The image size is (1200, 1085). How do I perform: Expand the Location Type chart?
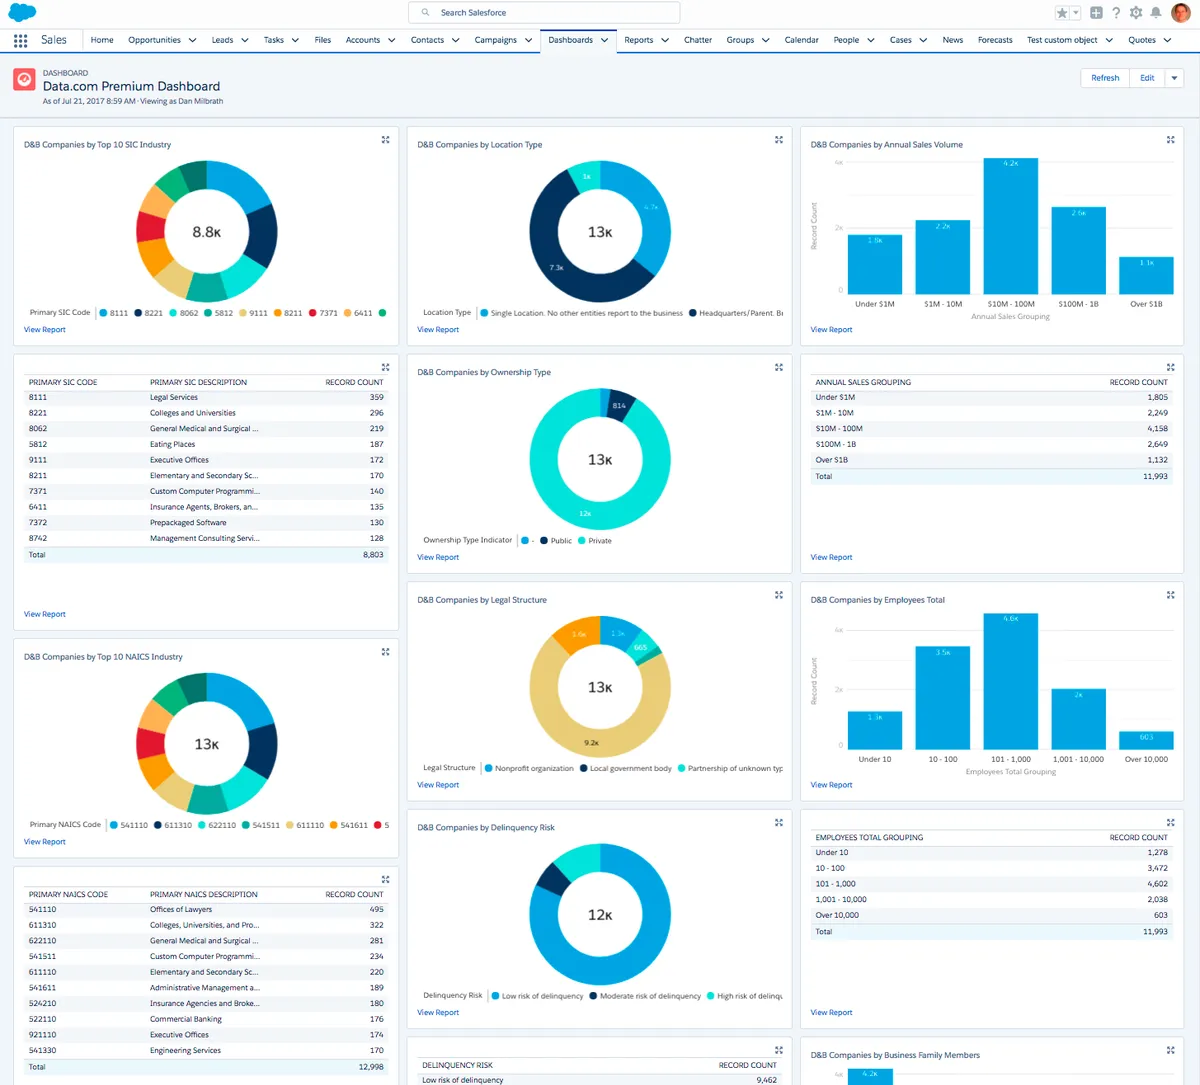coord(779,140)
